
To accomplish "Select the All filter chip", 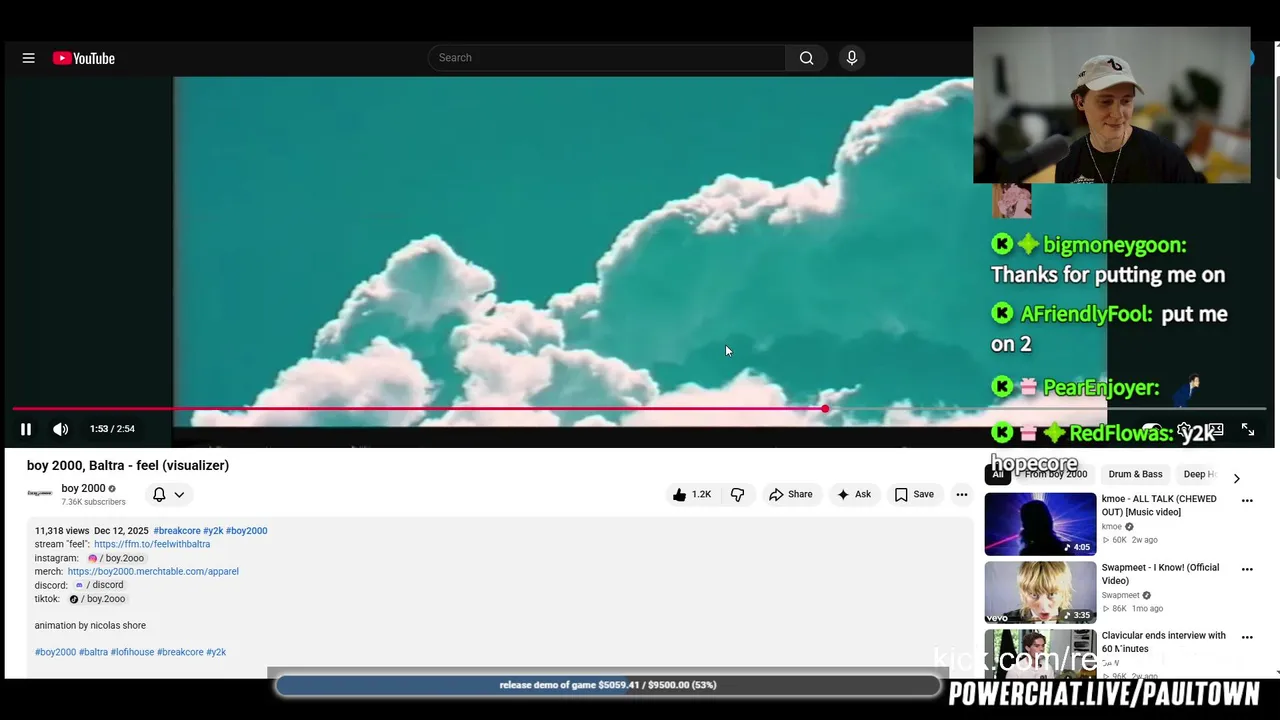I will pos(998,474).
